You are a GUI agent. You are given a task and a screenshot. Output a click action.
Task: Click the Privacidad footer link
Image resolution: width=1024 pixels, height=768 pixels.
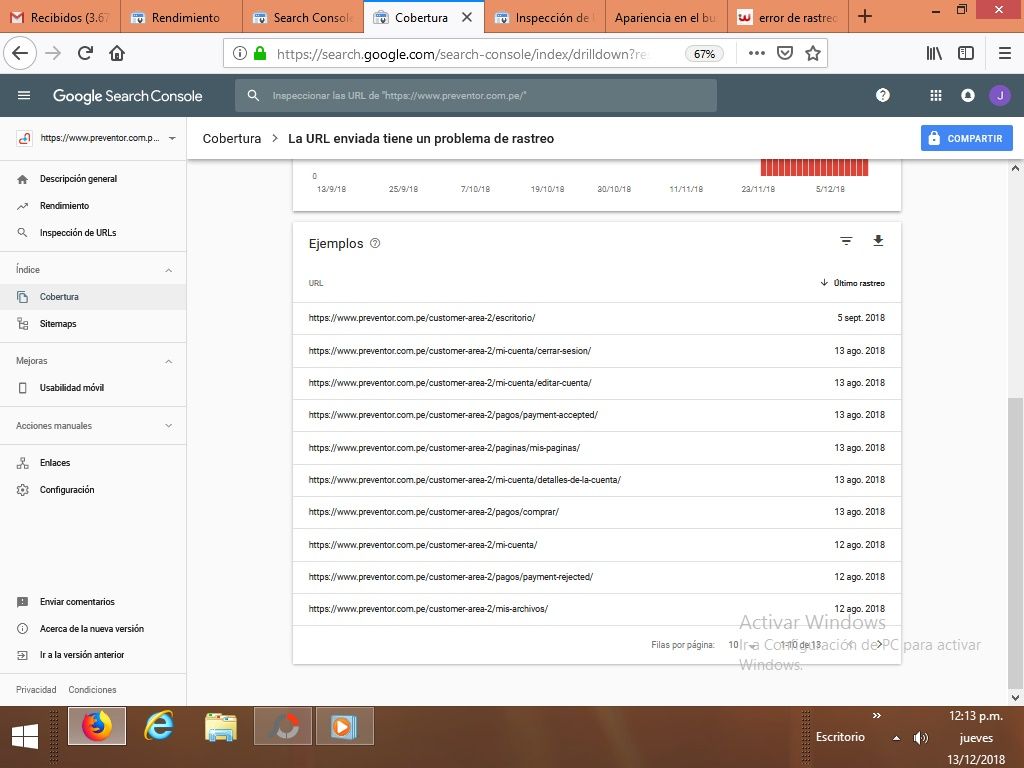tap(36, 690)
